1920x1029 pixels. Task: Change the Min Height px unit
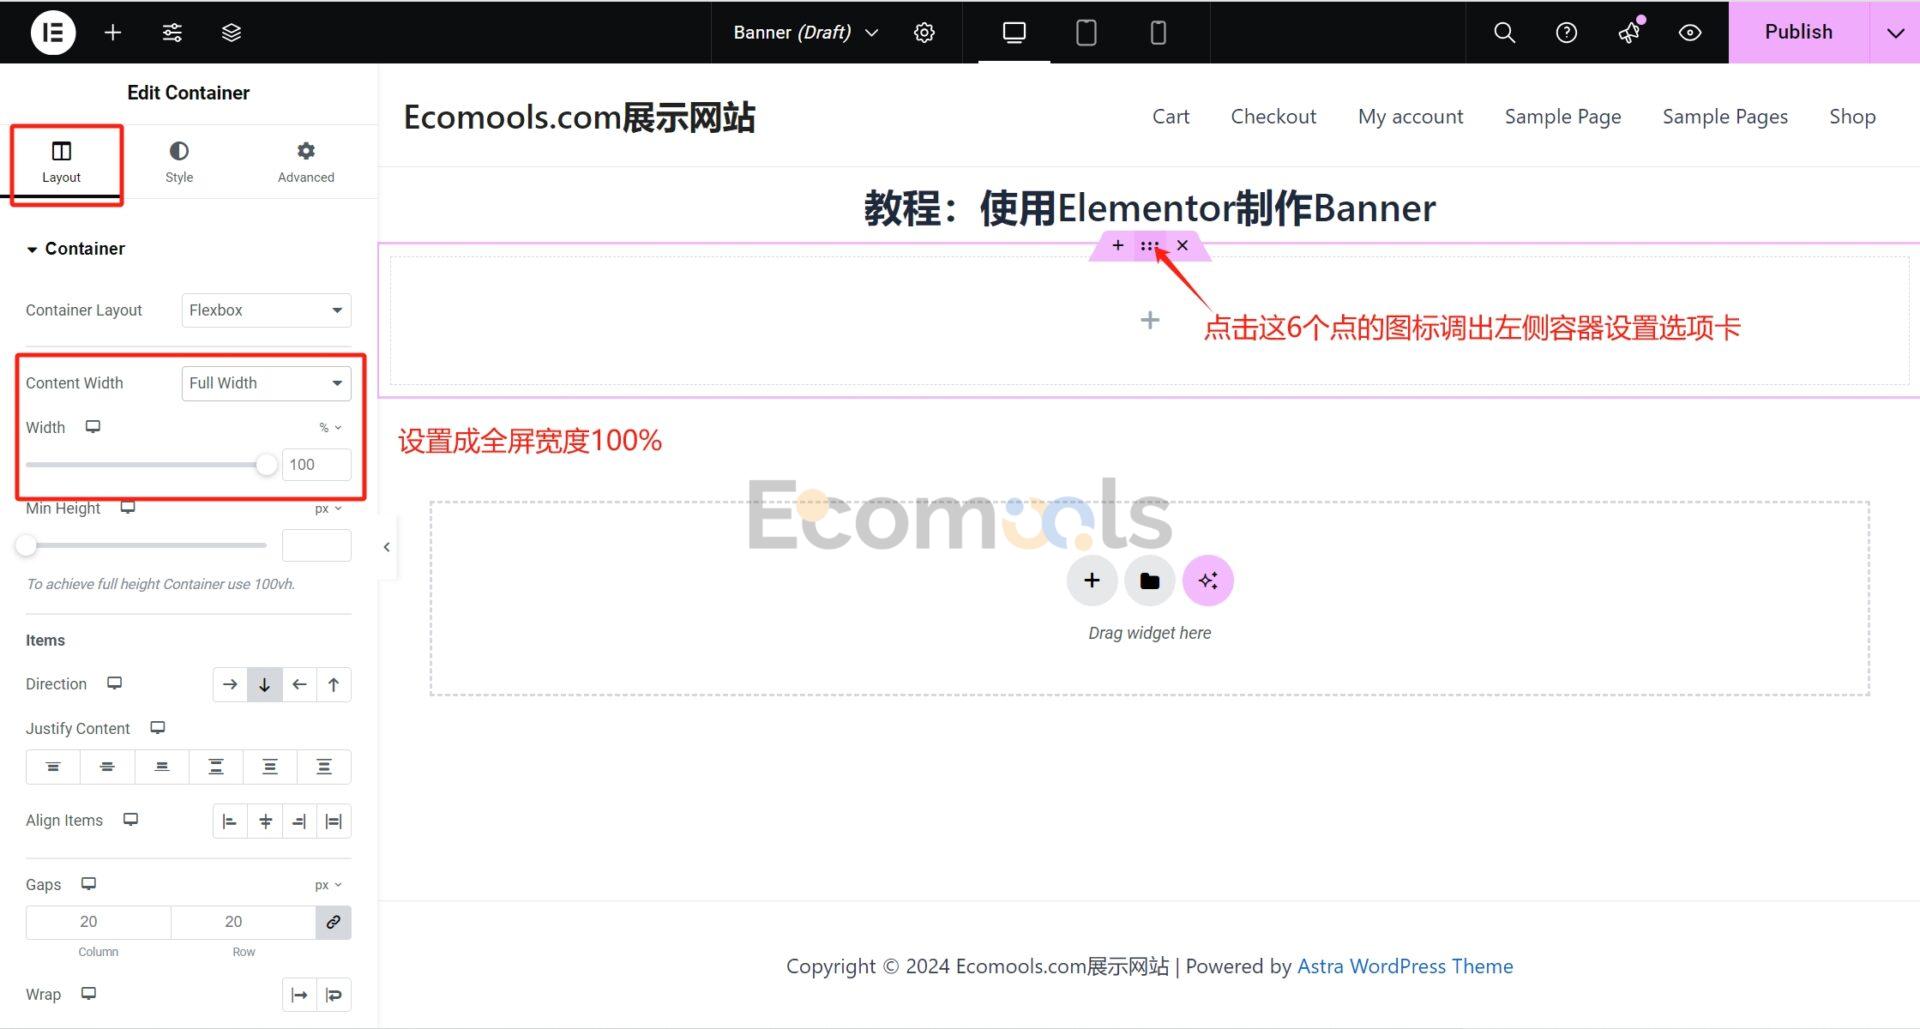point(328,508)
